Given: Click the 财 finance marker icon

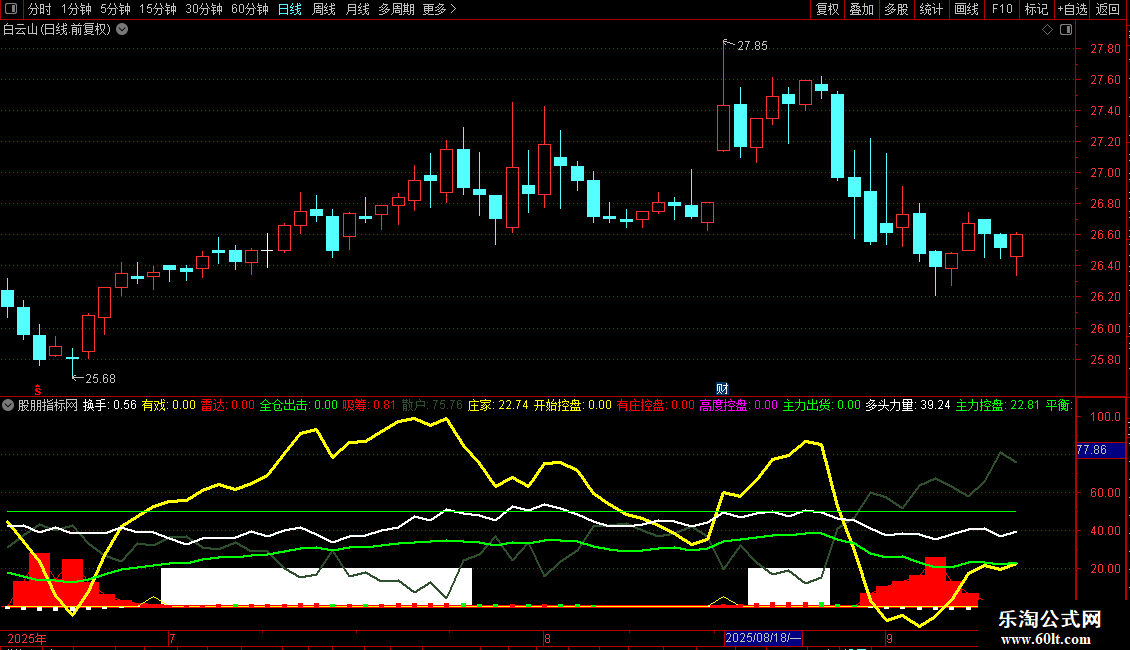Looking at the screenshot, I should point(721,388).
